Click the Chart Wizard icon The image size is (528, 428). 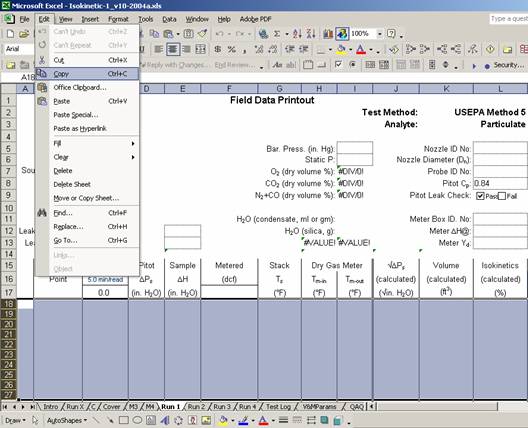tap(328, 34)
